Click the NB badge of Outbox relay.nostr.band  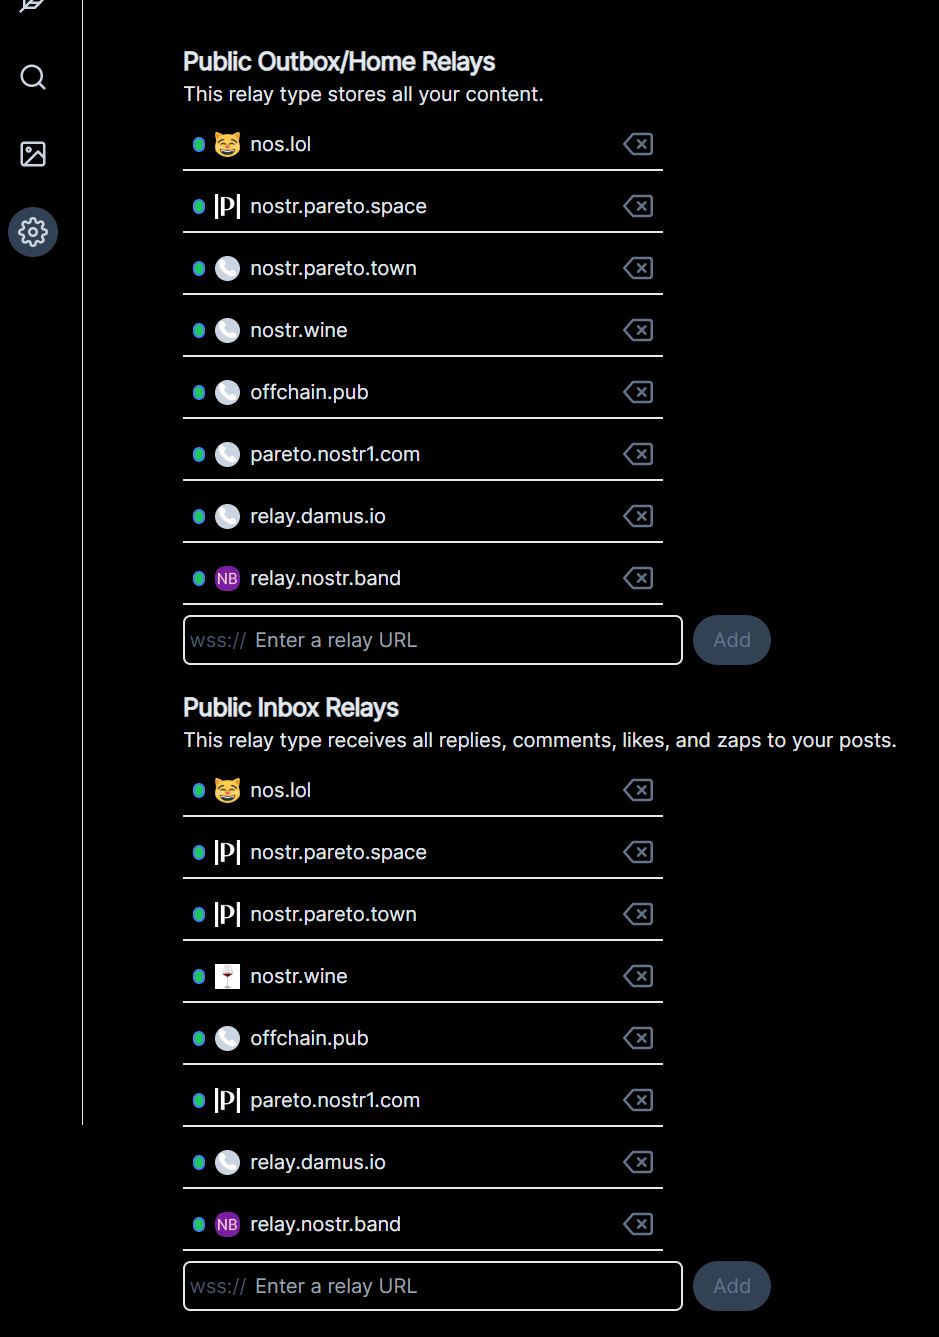[x=228, y=578]
